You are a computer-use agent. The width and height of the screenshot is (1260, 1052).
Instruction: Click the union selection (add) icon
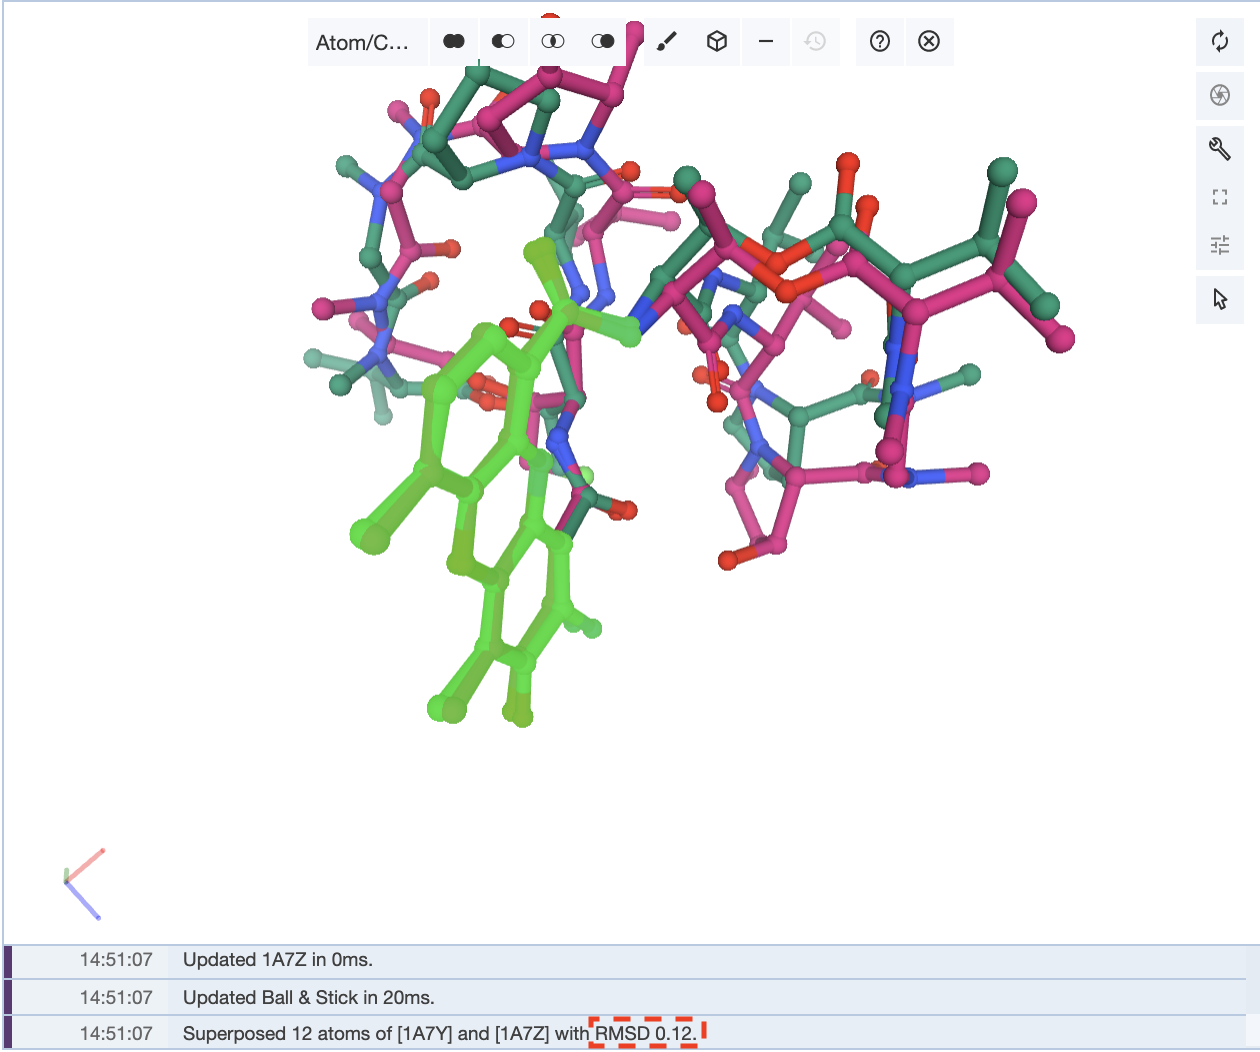(x=454, y=42)
